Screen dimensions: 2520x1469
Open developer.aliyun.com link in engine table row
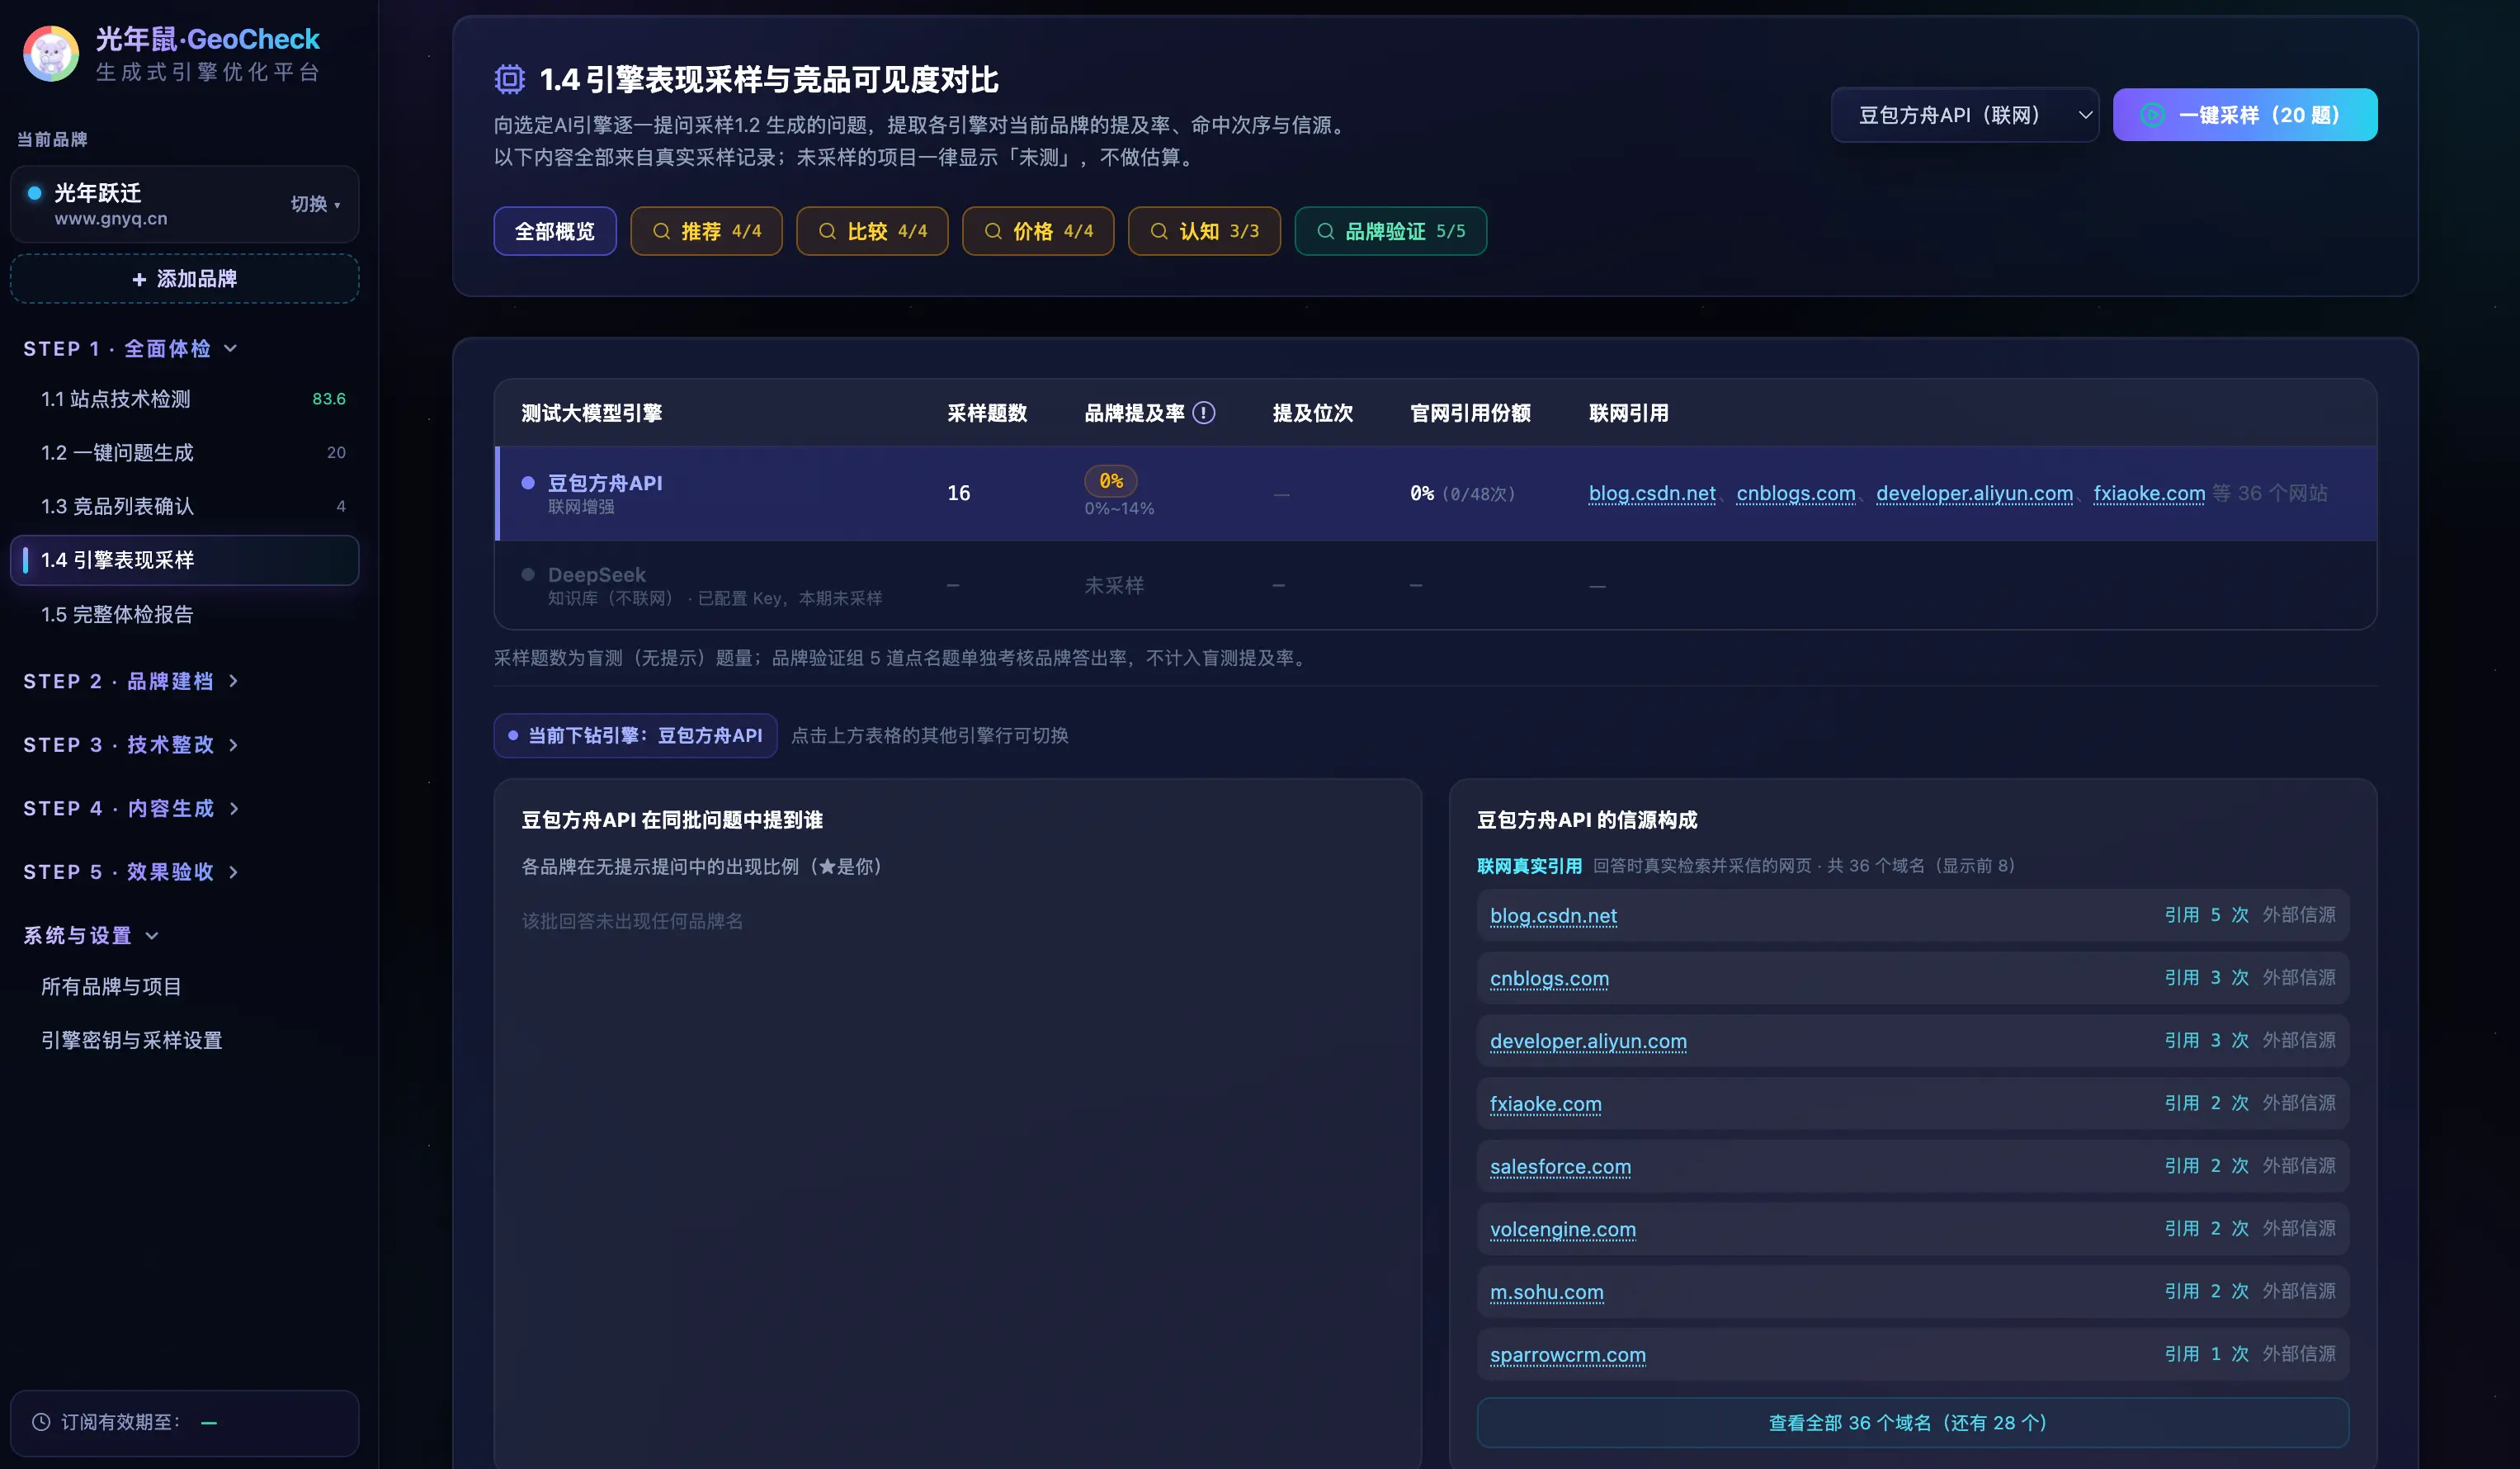1974,493
